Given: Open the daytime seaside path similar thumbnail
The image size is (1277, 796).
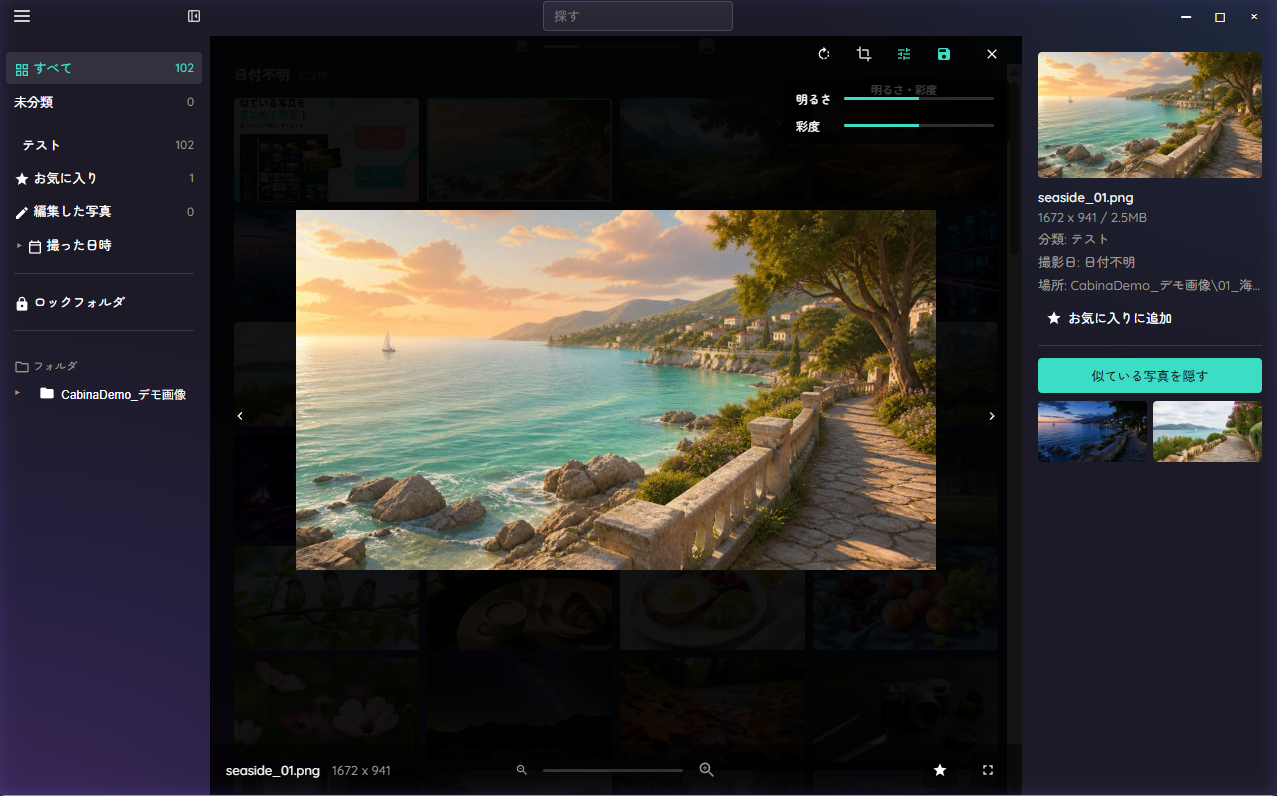Looking at the screenshot, I should (1207, 432).
